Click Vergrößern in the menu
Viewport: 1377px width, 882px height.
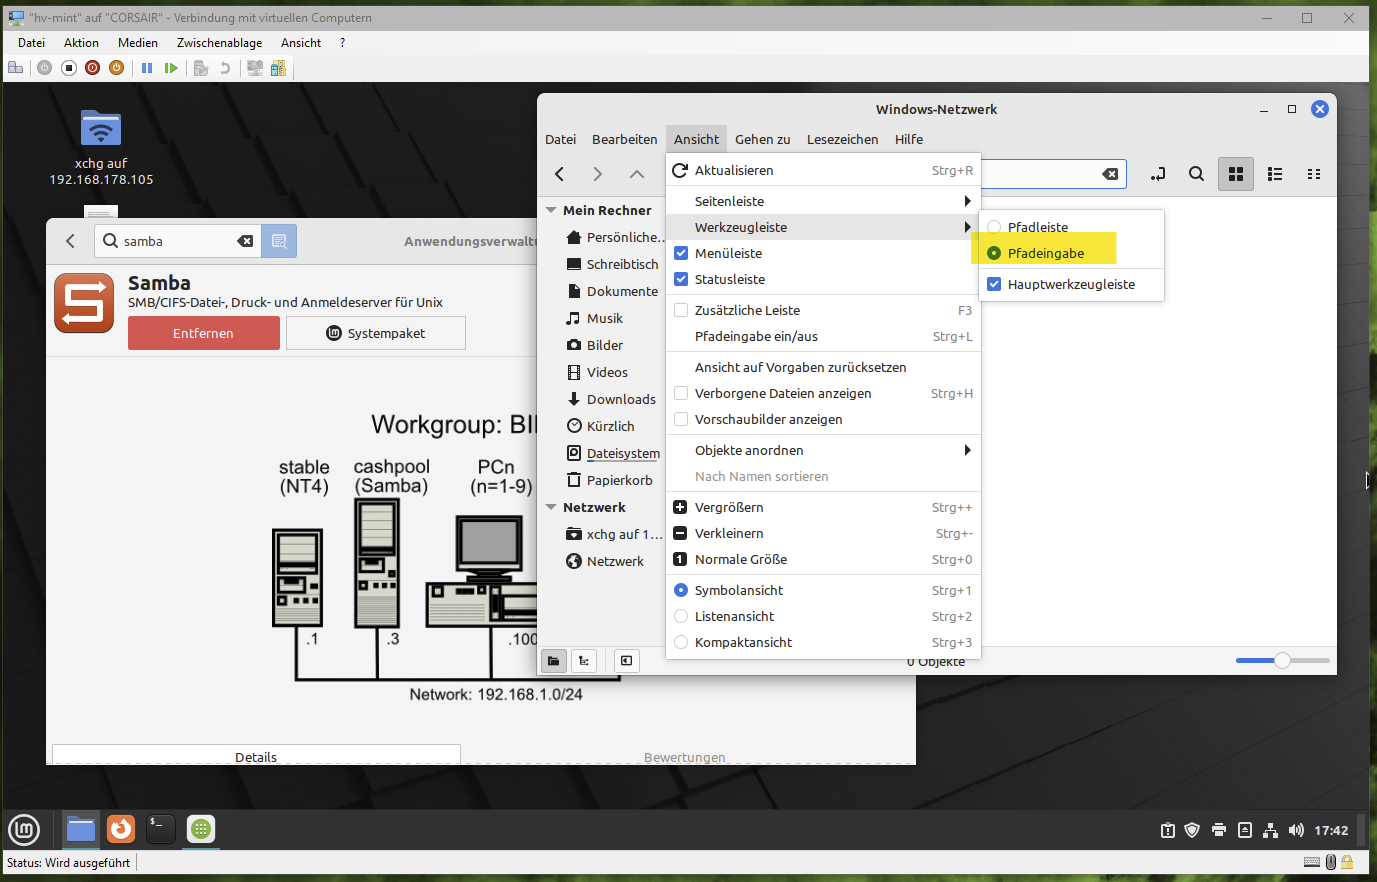point(823,507)
